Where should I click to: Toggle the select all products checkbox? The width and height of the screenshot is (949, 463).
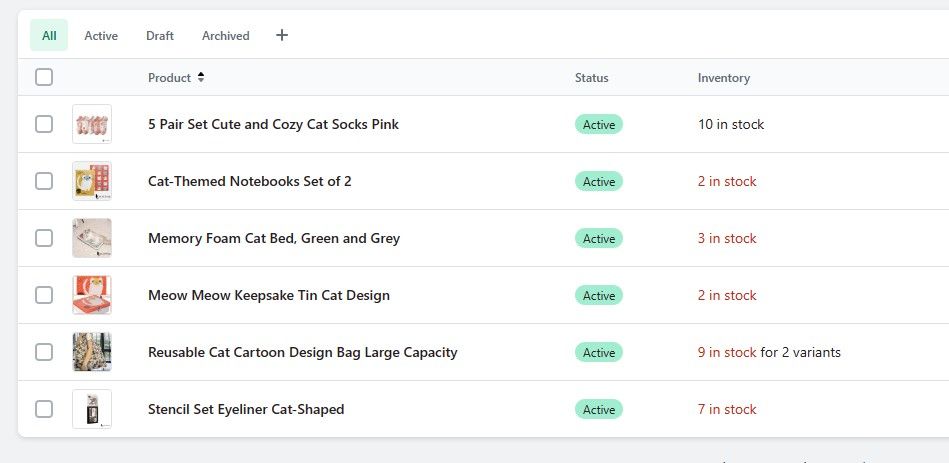pyautogui.click(x=44, y=77)
